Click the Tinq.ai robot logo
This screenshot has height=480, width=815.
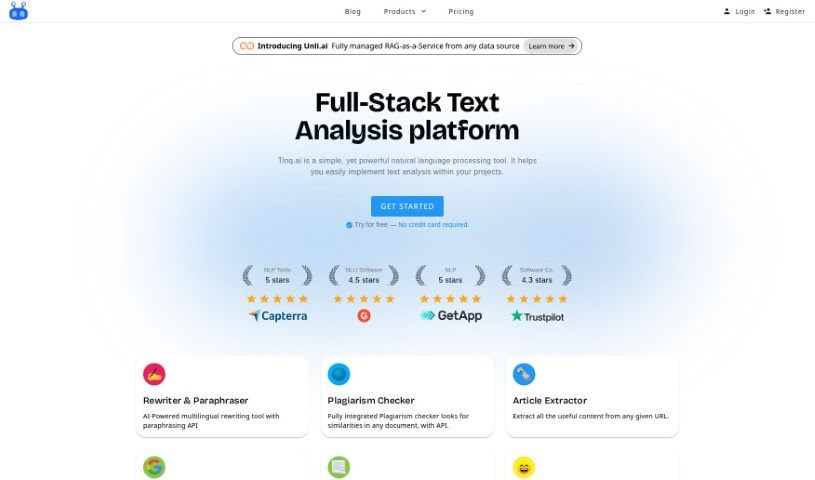pos(18,11)
